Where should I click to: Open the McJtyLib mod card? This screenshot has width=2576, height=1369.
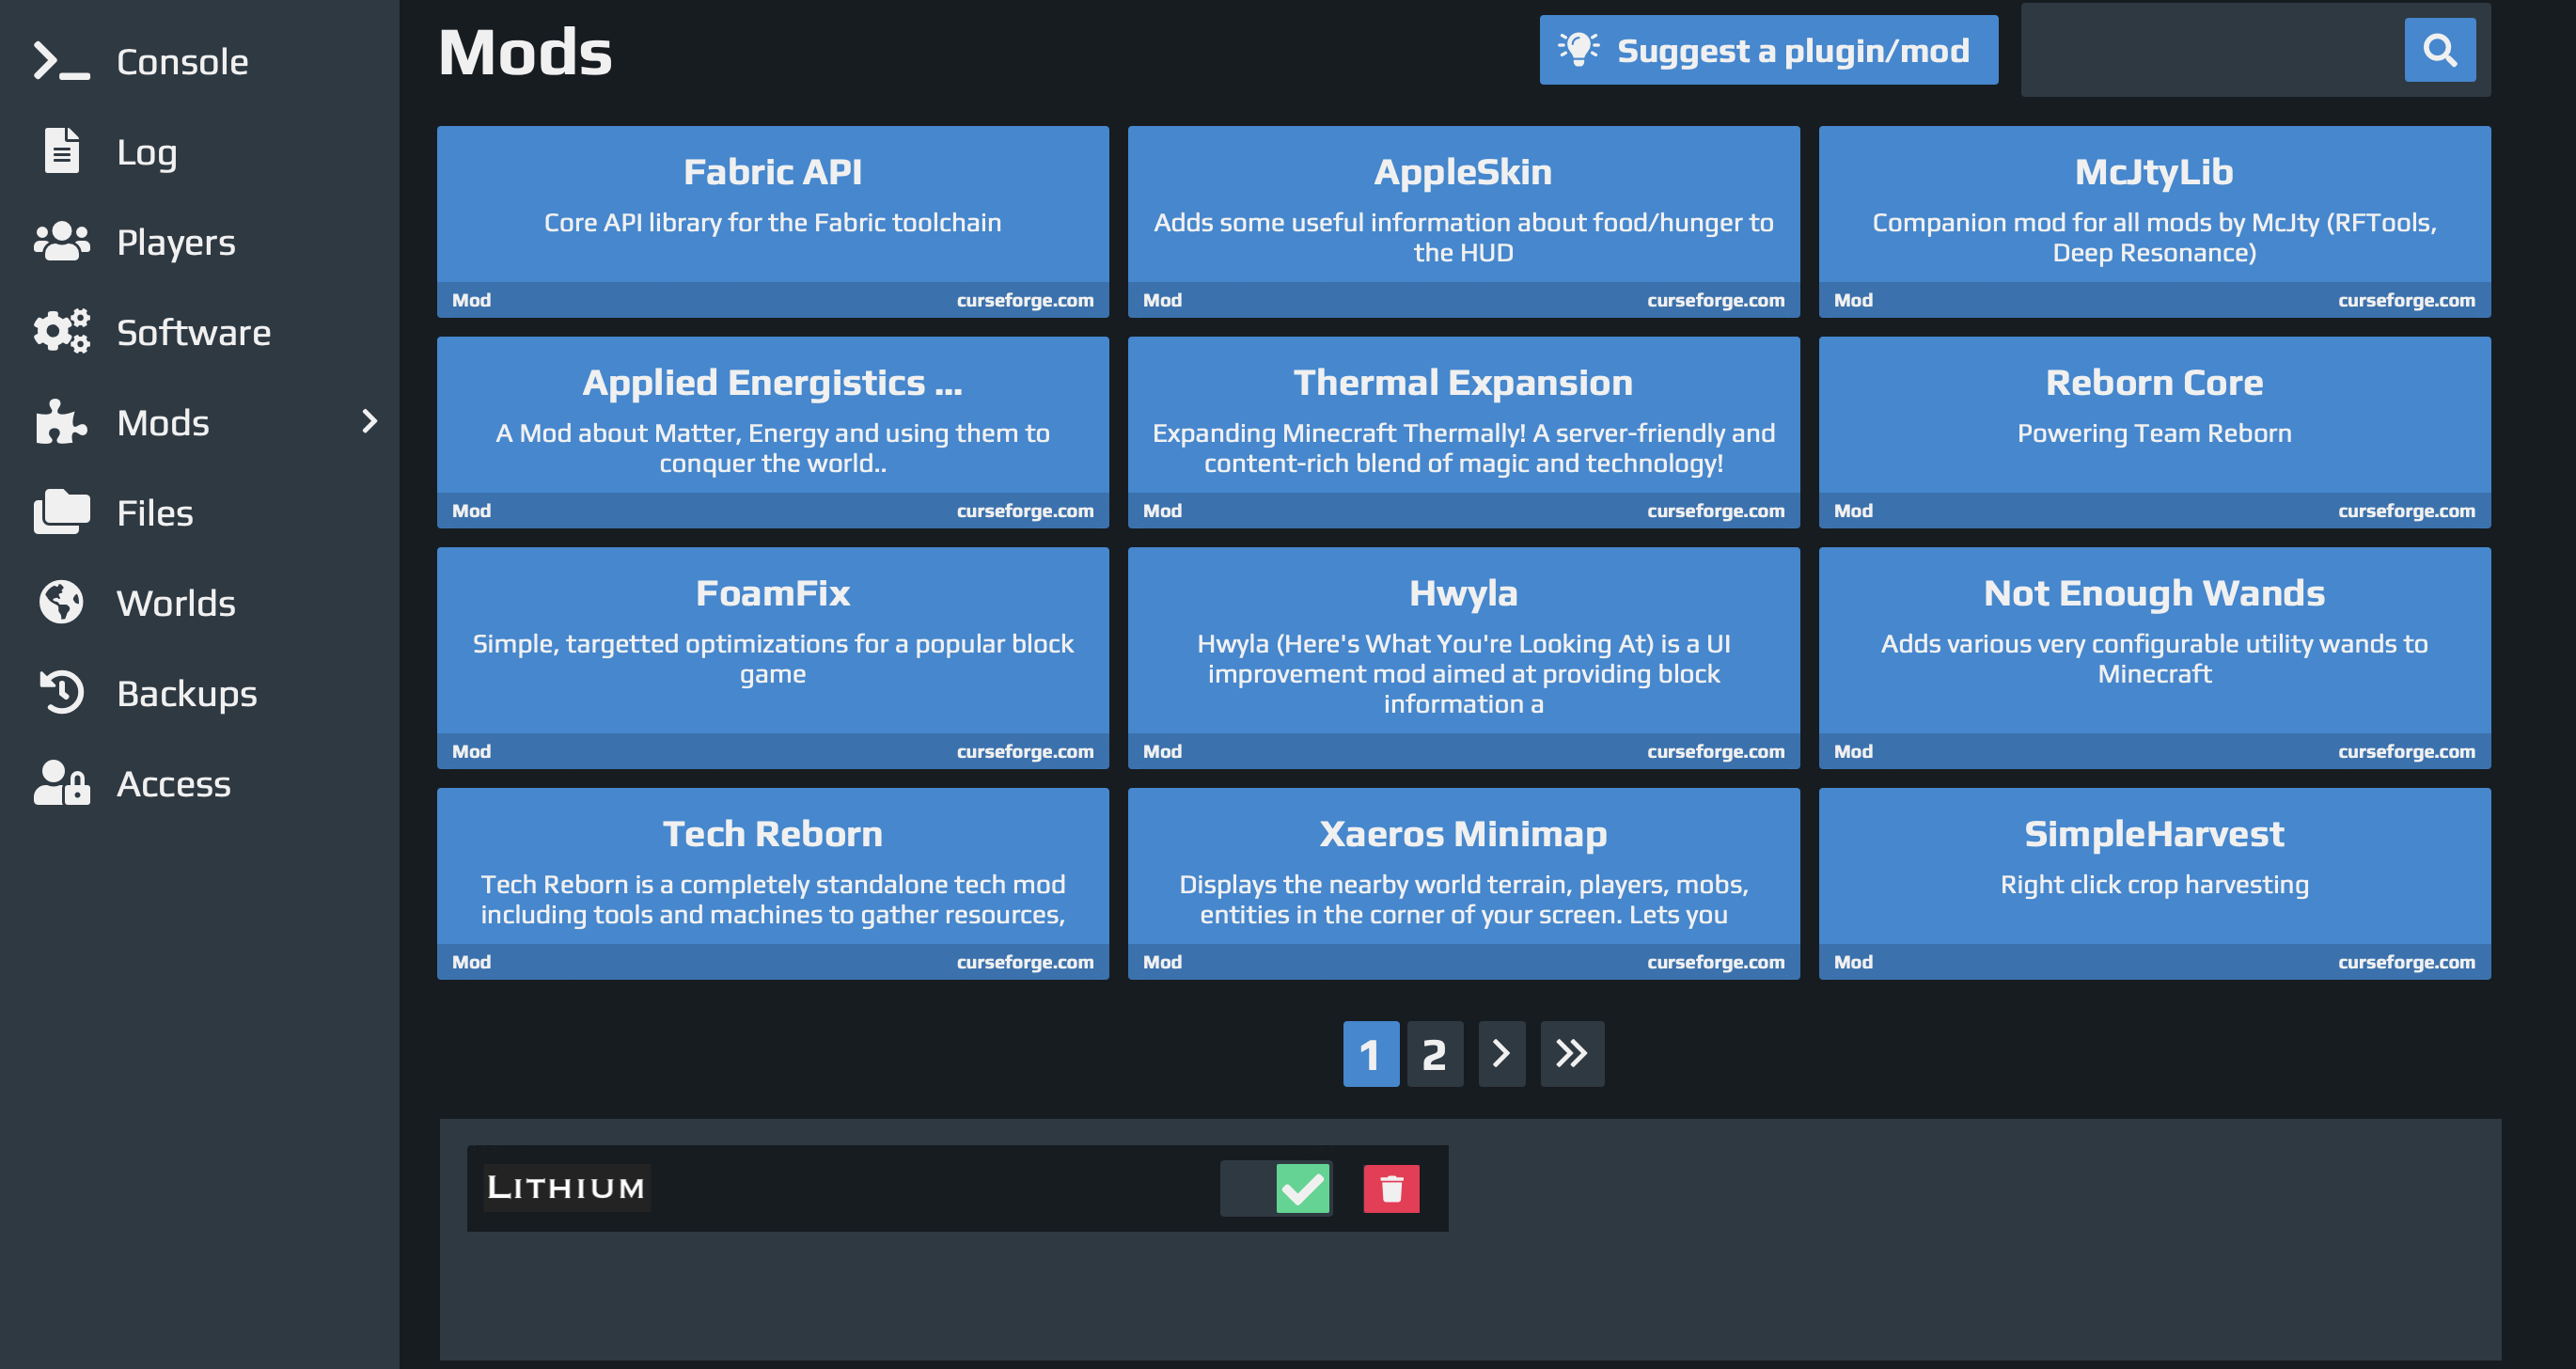click(2155, 222)
